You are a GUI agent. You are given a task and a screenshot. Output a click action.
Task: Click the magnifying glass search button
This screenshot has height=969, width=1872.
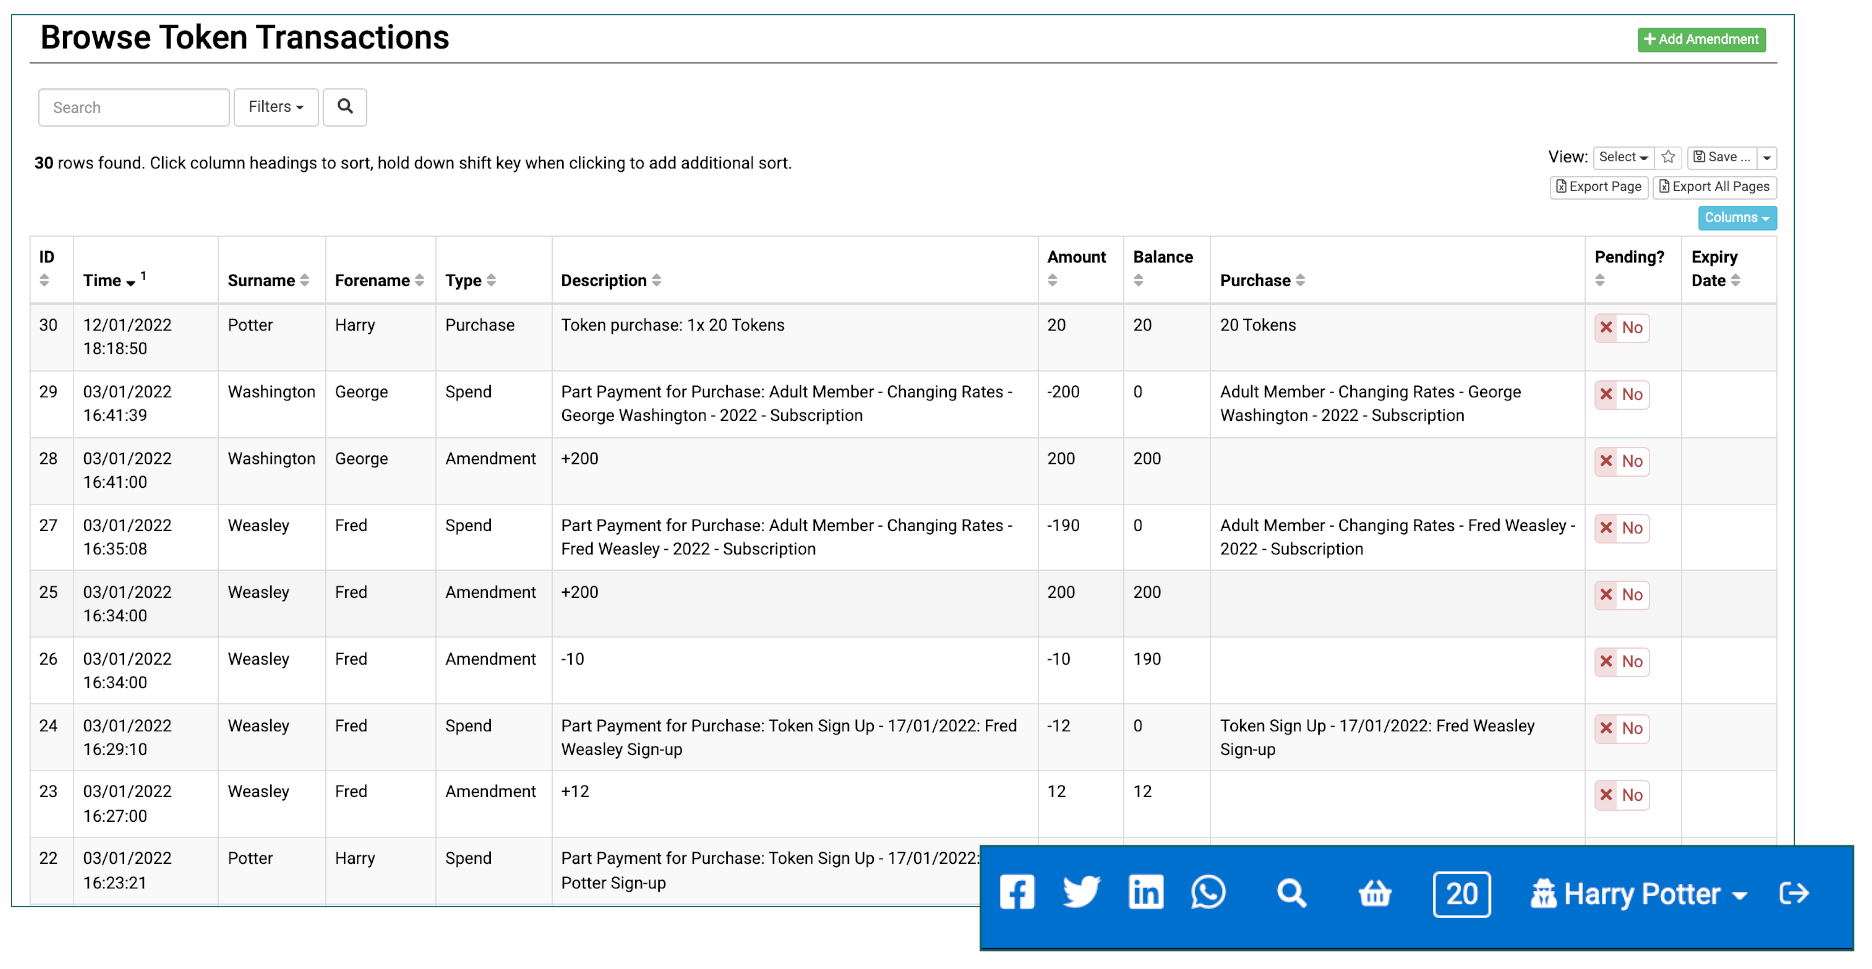tap(345, 107)
